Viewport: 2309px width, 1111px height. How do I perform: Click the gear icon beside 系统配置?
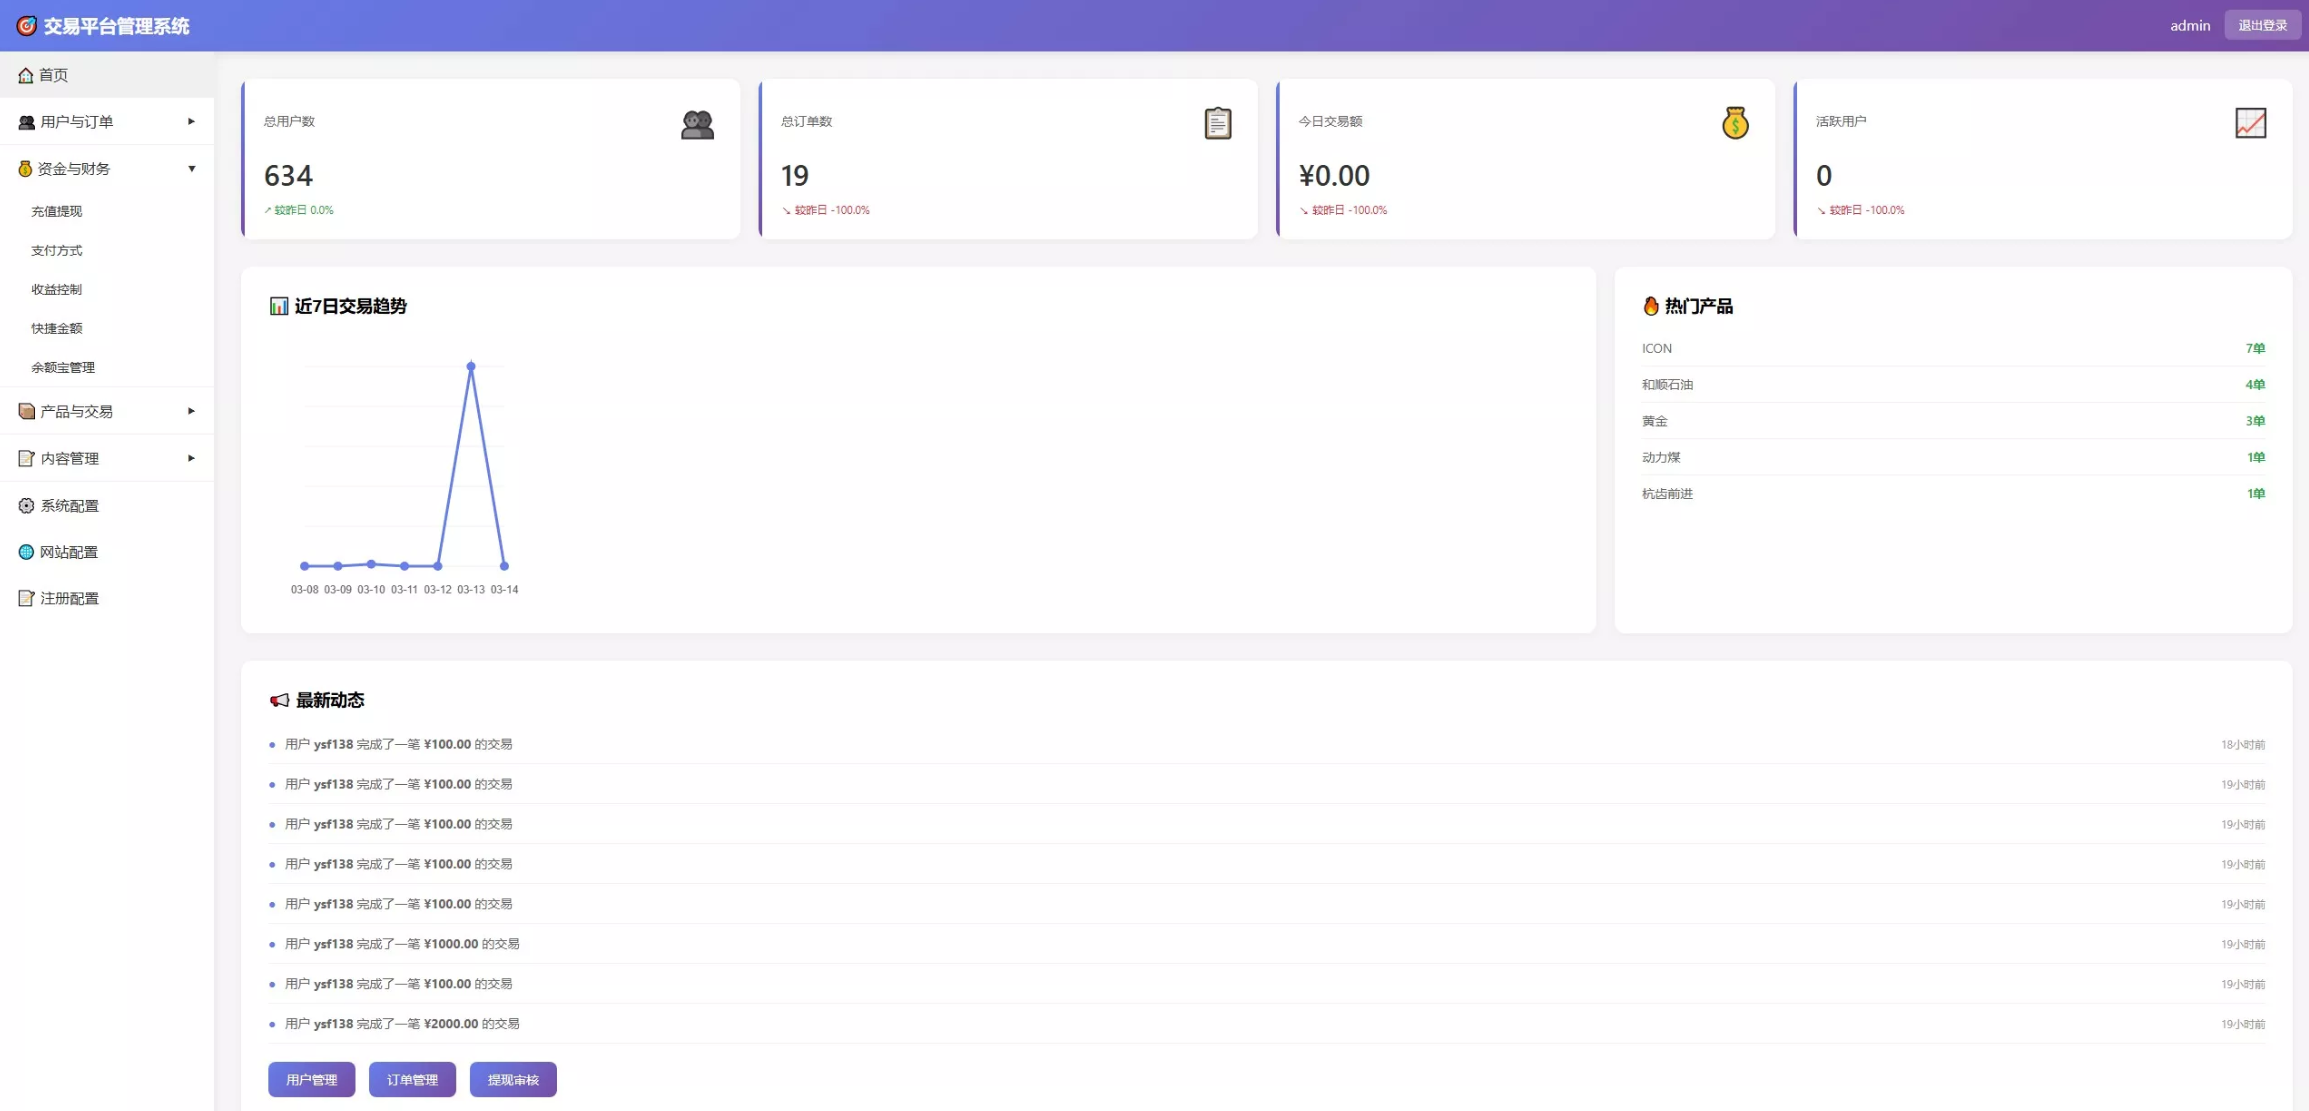pos(26,506)
